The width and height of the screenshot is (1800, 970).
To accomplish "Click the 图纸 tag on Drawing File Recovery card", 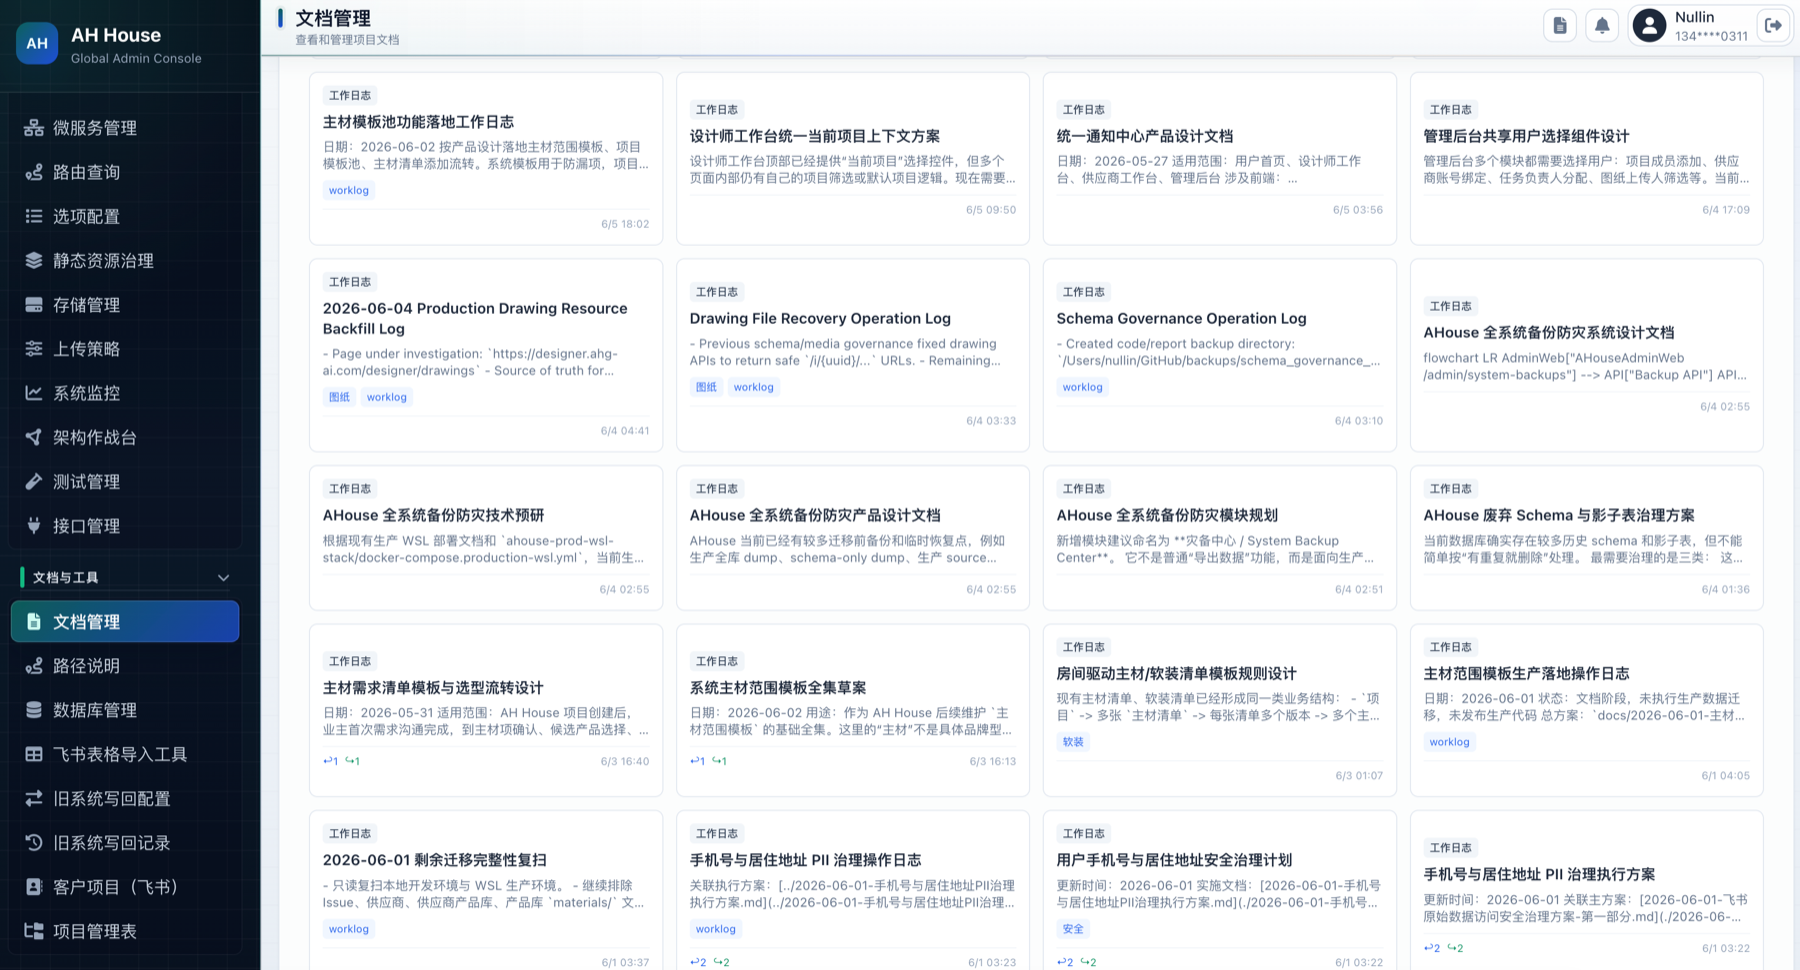I will (707, 387).
